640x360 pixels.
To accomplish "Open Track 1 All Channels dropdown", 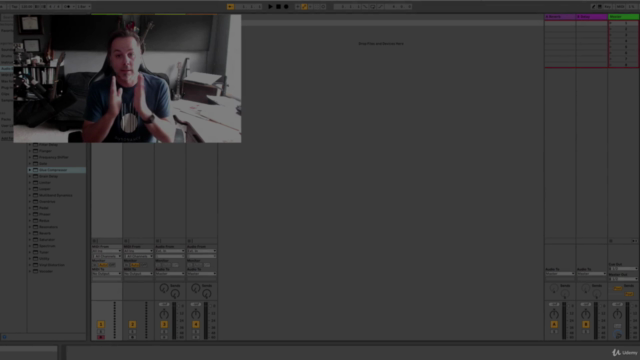I will pos(107,256).
